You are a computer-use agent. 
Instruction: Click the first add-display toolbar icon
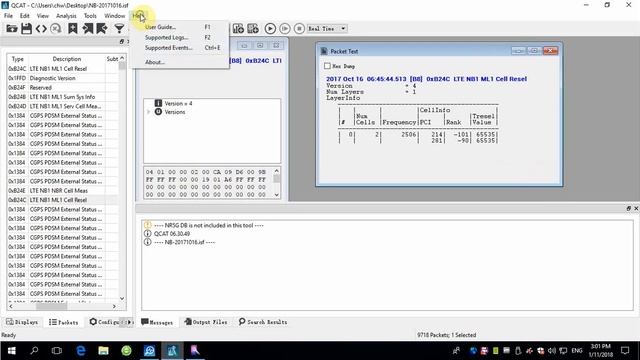[x=238, y=29]
